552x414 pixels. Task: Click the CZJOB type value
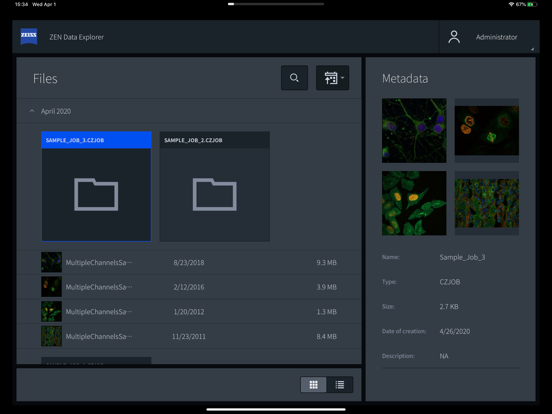pyautogui.click(x=450, y=282)
